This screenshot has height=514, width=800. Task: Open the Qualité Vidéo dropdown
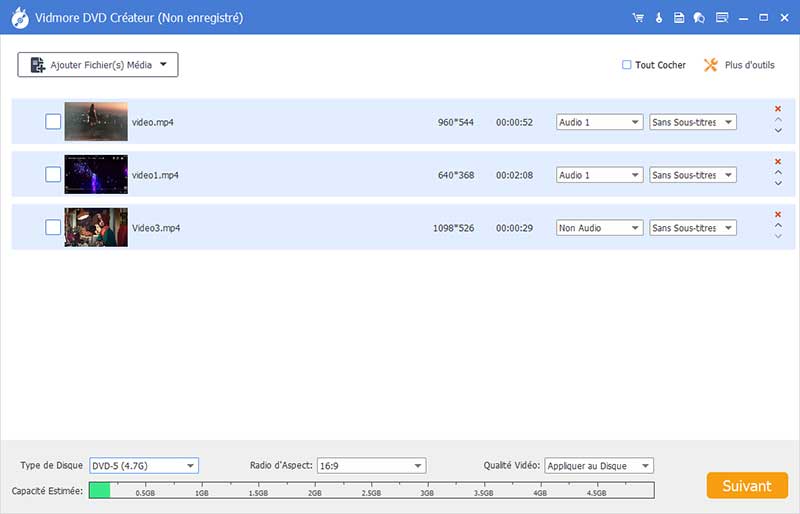pyautogui.click(x=599, y=466)
